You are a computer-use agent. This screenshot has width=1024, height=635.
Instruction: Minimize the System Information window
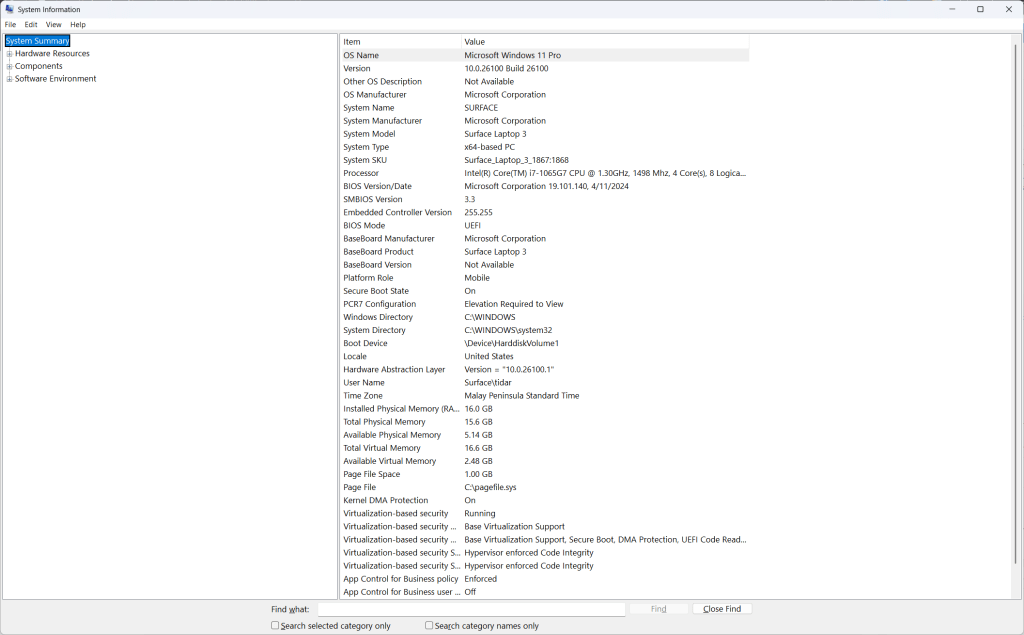(952, 9)
